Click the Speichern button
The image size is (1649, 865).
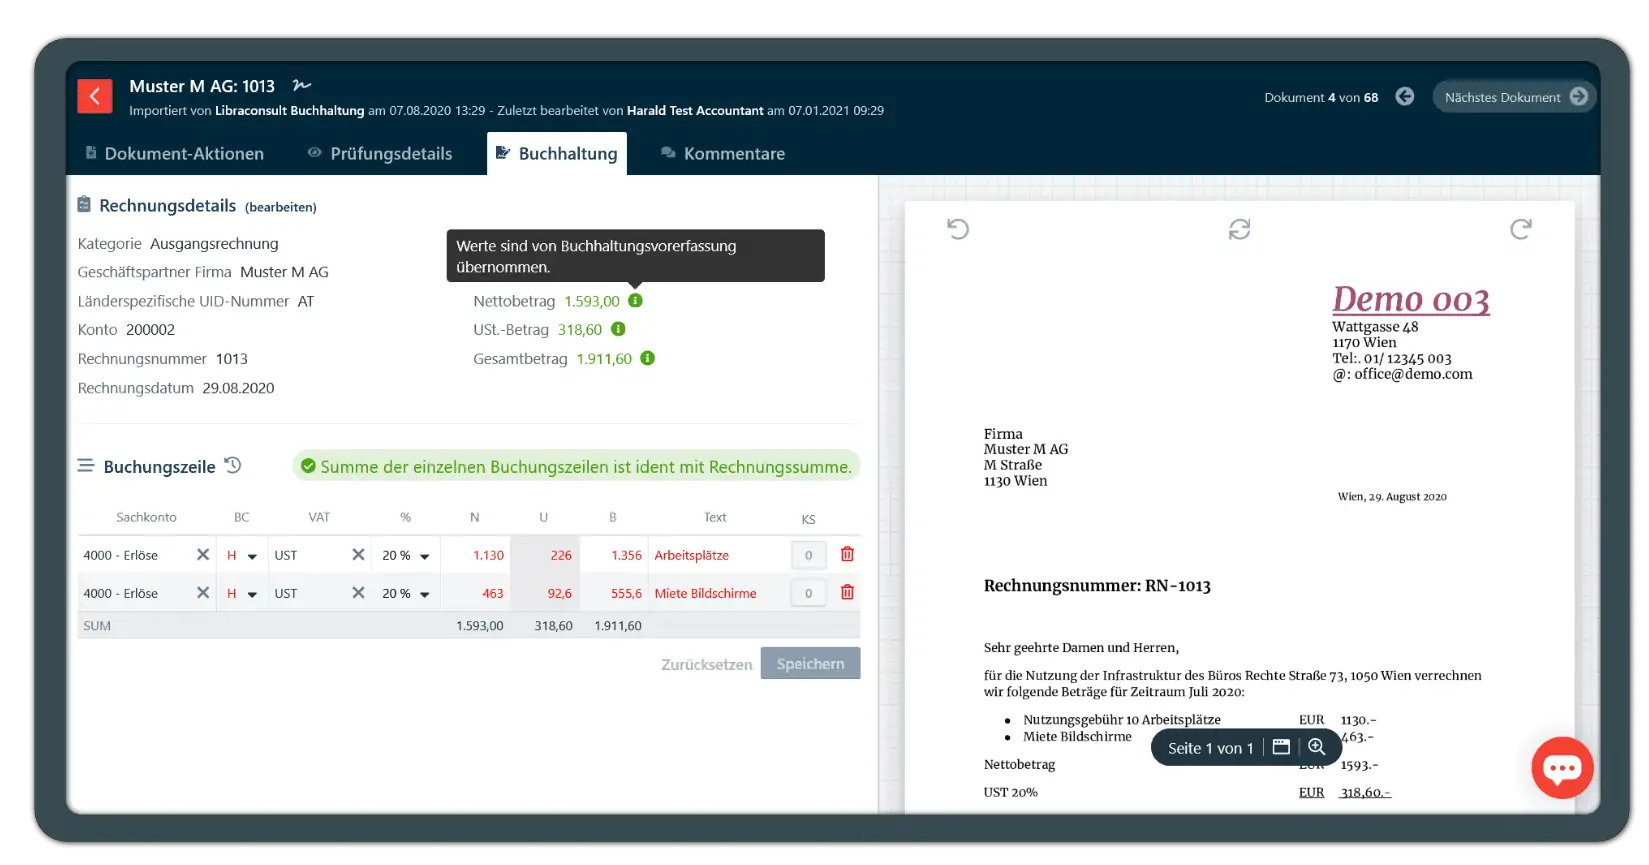click(810, 663)
